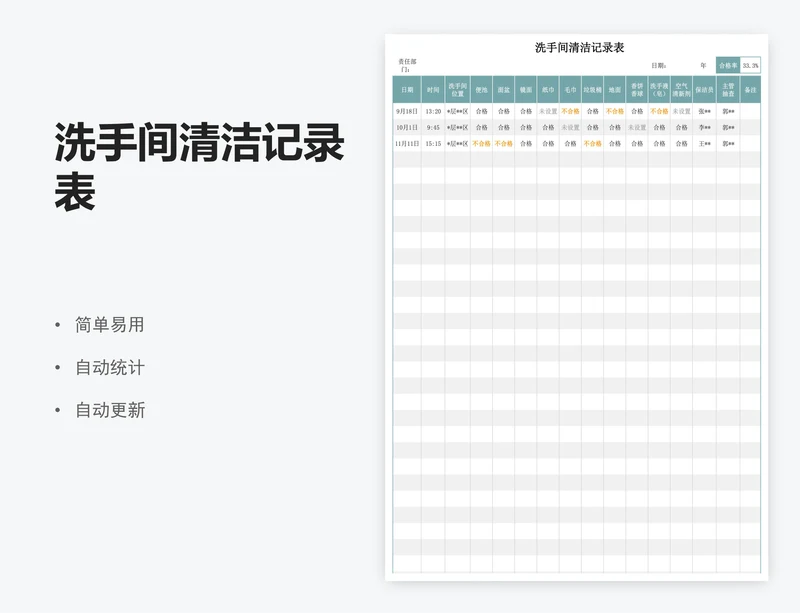Click 不合格 under 地面 in 9月18日 row
This screenshot has height=613, width=800.
click(615, 111)
